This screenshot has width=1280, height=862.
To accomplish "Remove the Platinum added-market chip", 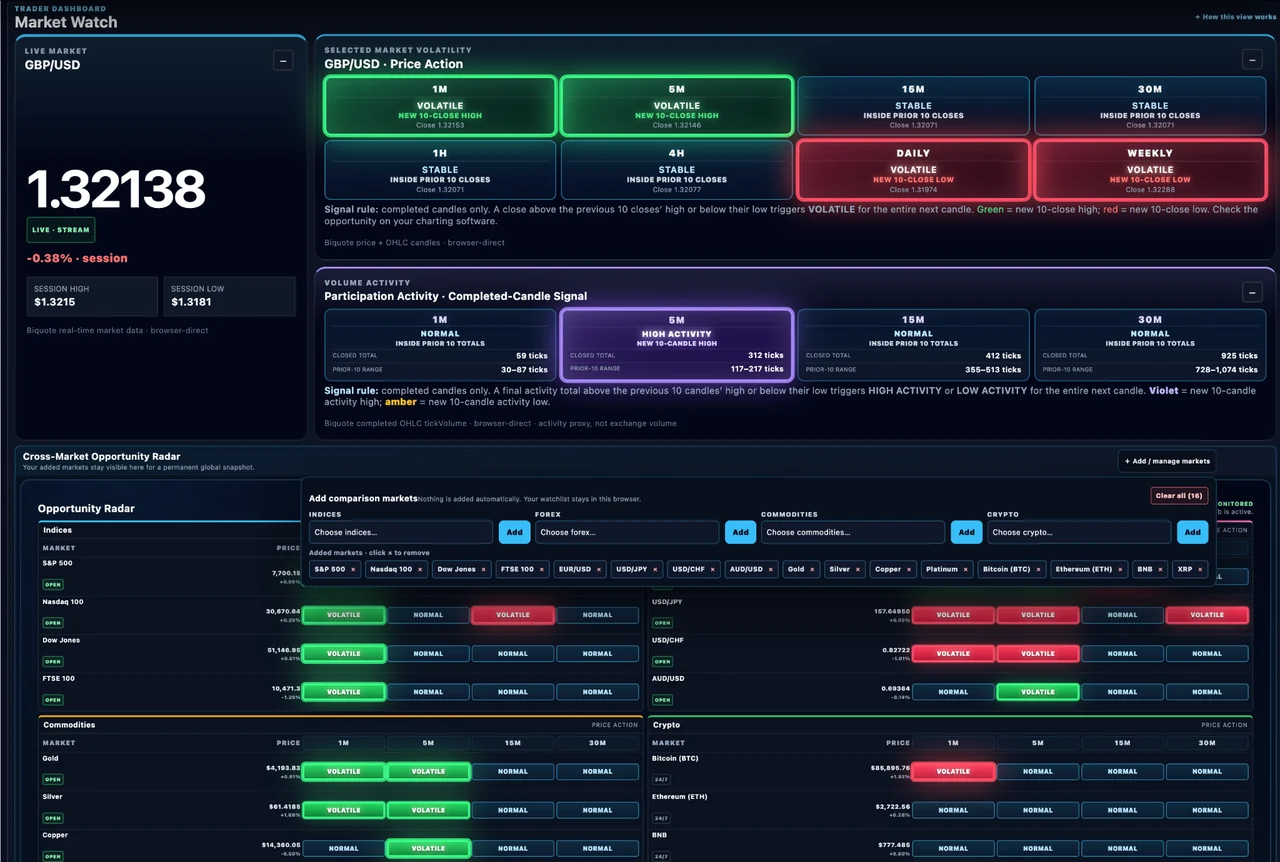I will point(966,569).
